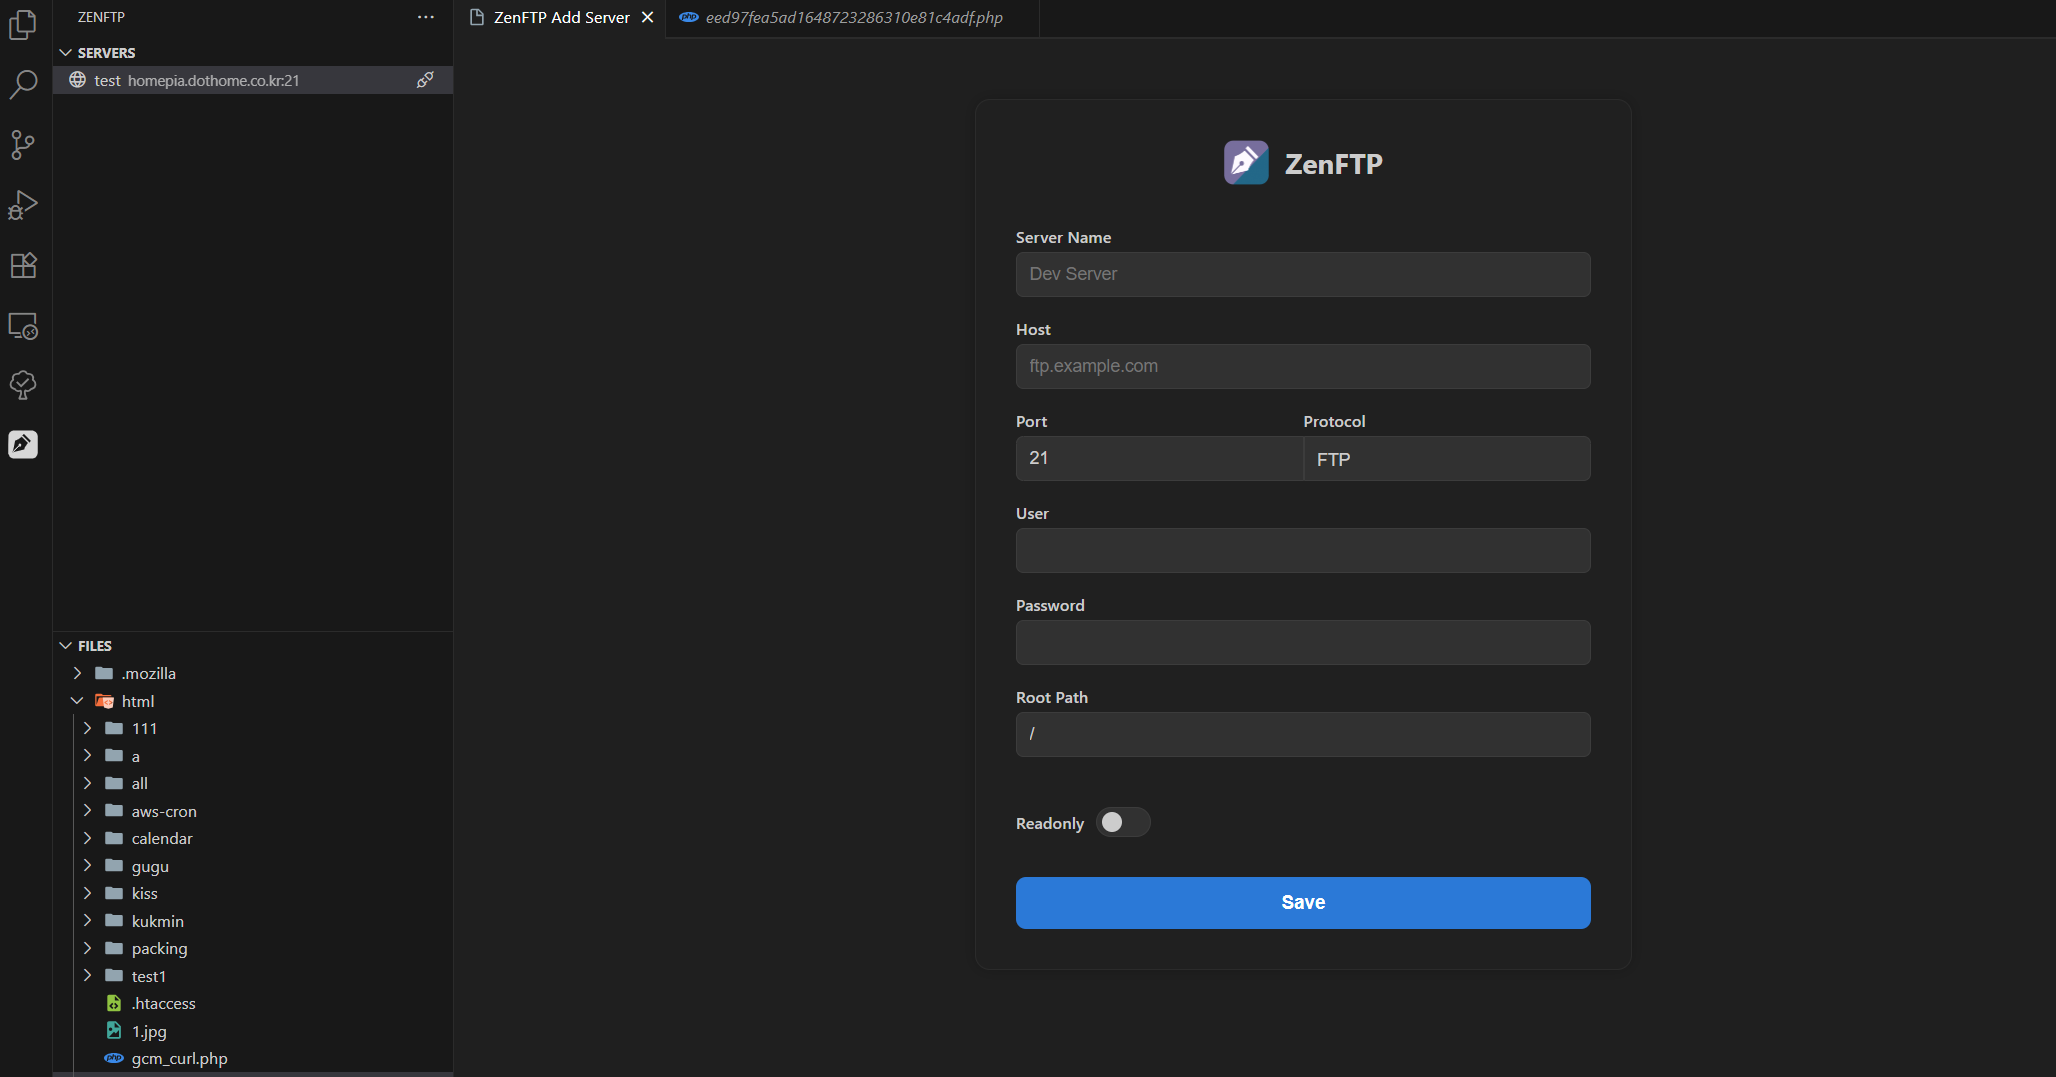Click the Port field showing 21
Viewport: 2056px width, 1077px height.
1159,458
